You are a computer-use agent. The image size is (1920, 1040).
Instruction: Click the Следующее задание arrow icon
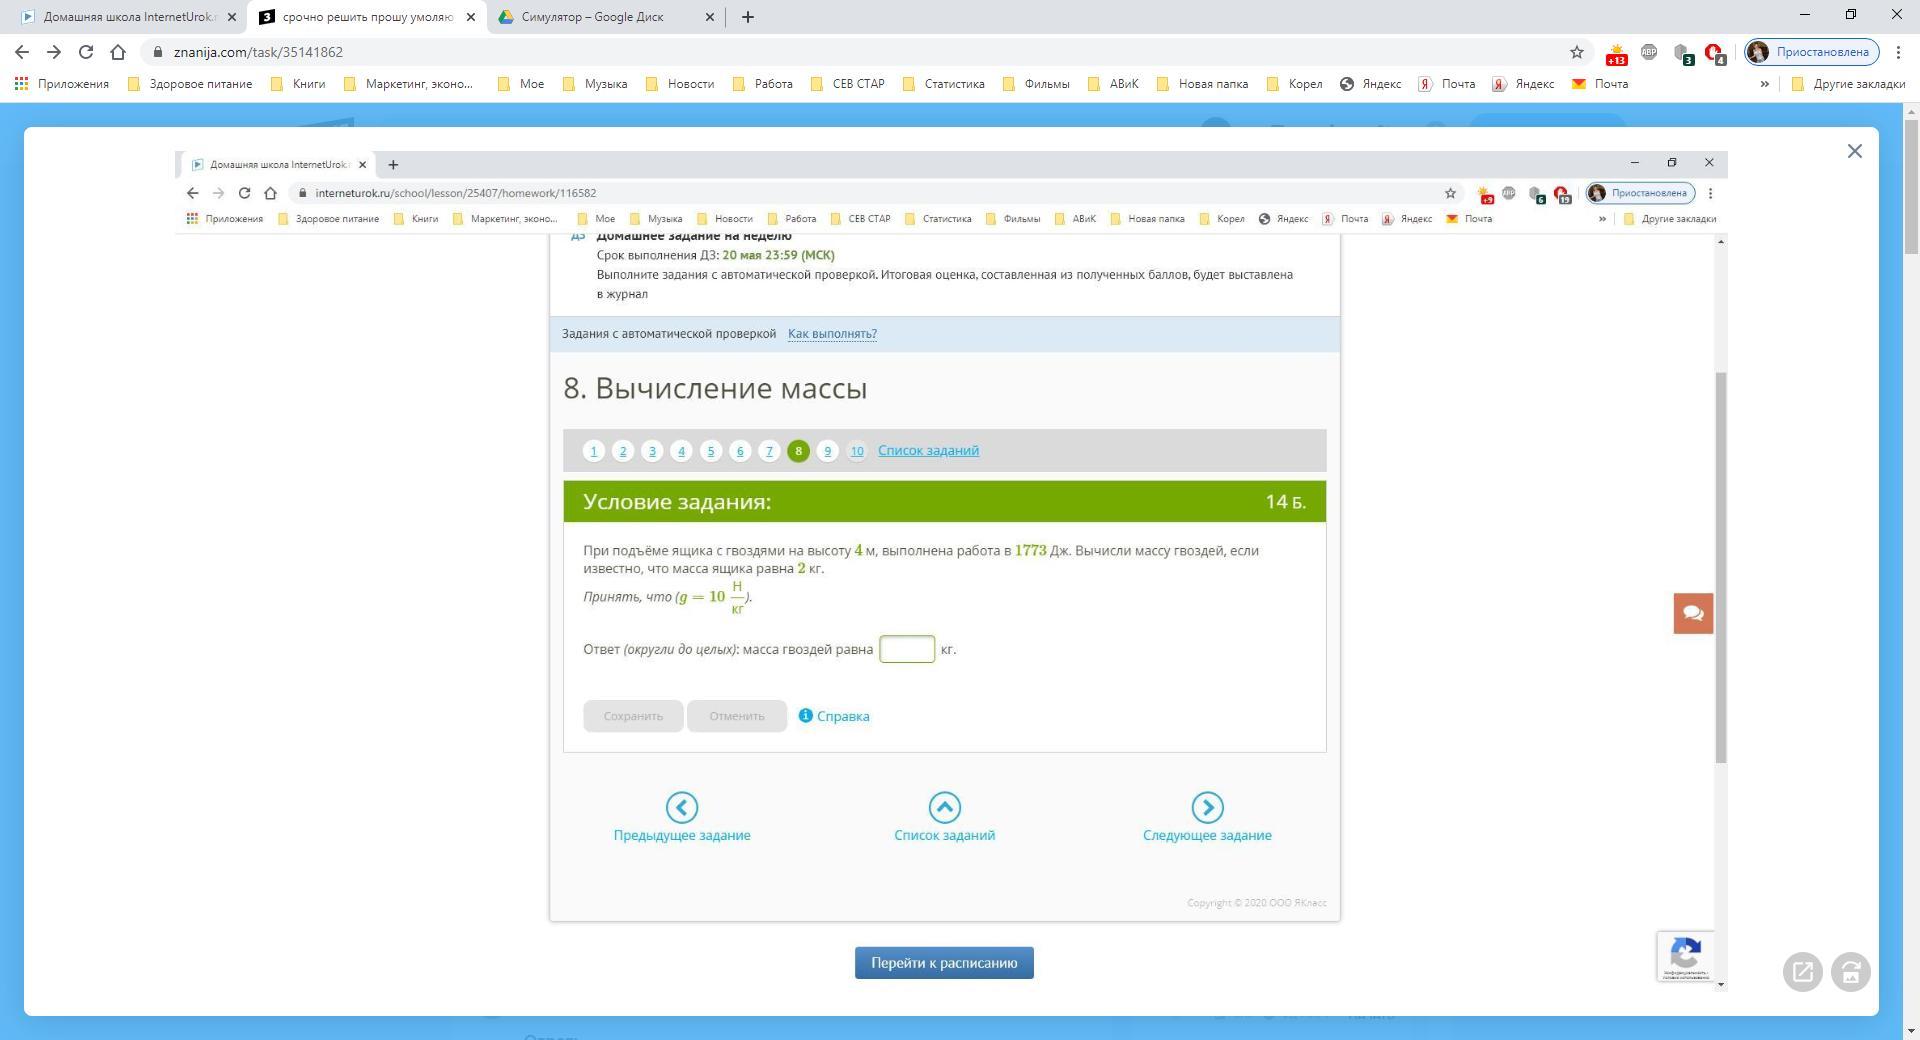coord(1207,807)
